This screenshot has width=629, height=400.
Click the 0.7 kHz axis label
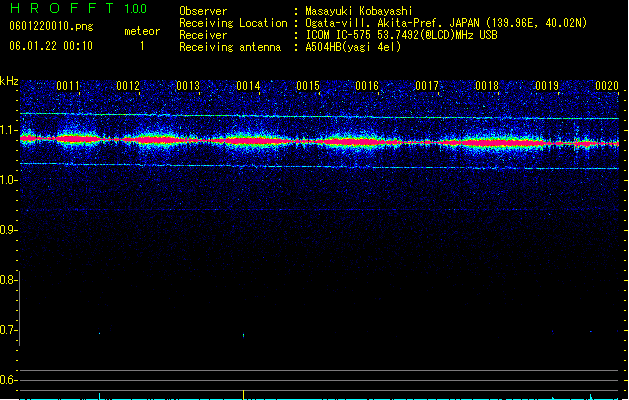8,330
